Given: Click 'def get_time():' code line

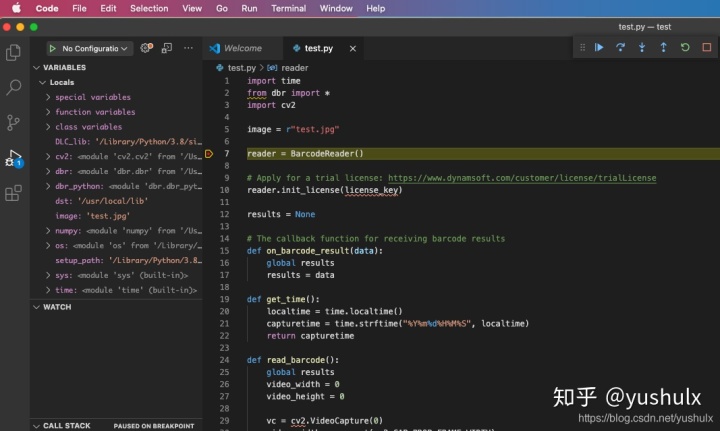Looking at the screenshot, I should click(x=283, y=299).
